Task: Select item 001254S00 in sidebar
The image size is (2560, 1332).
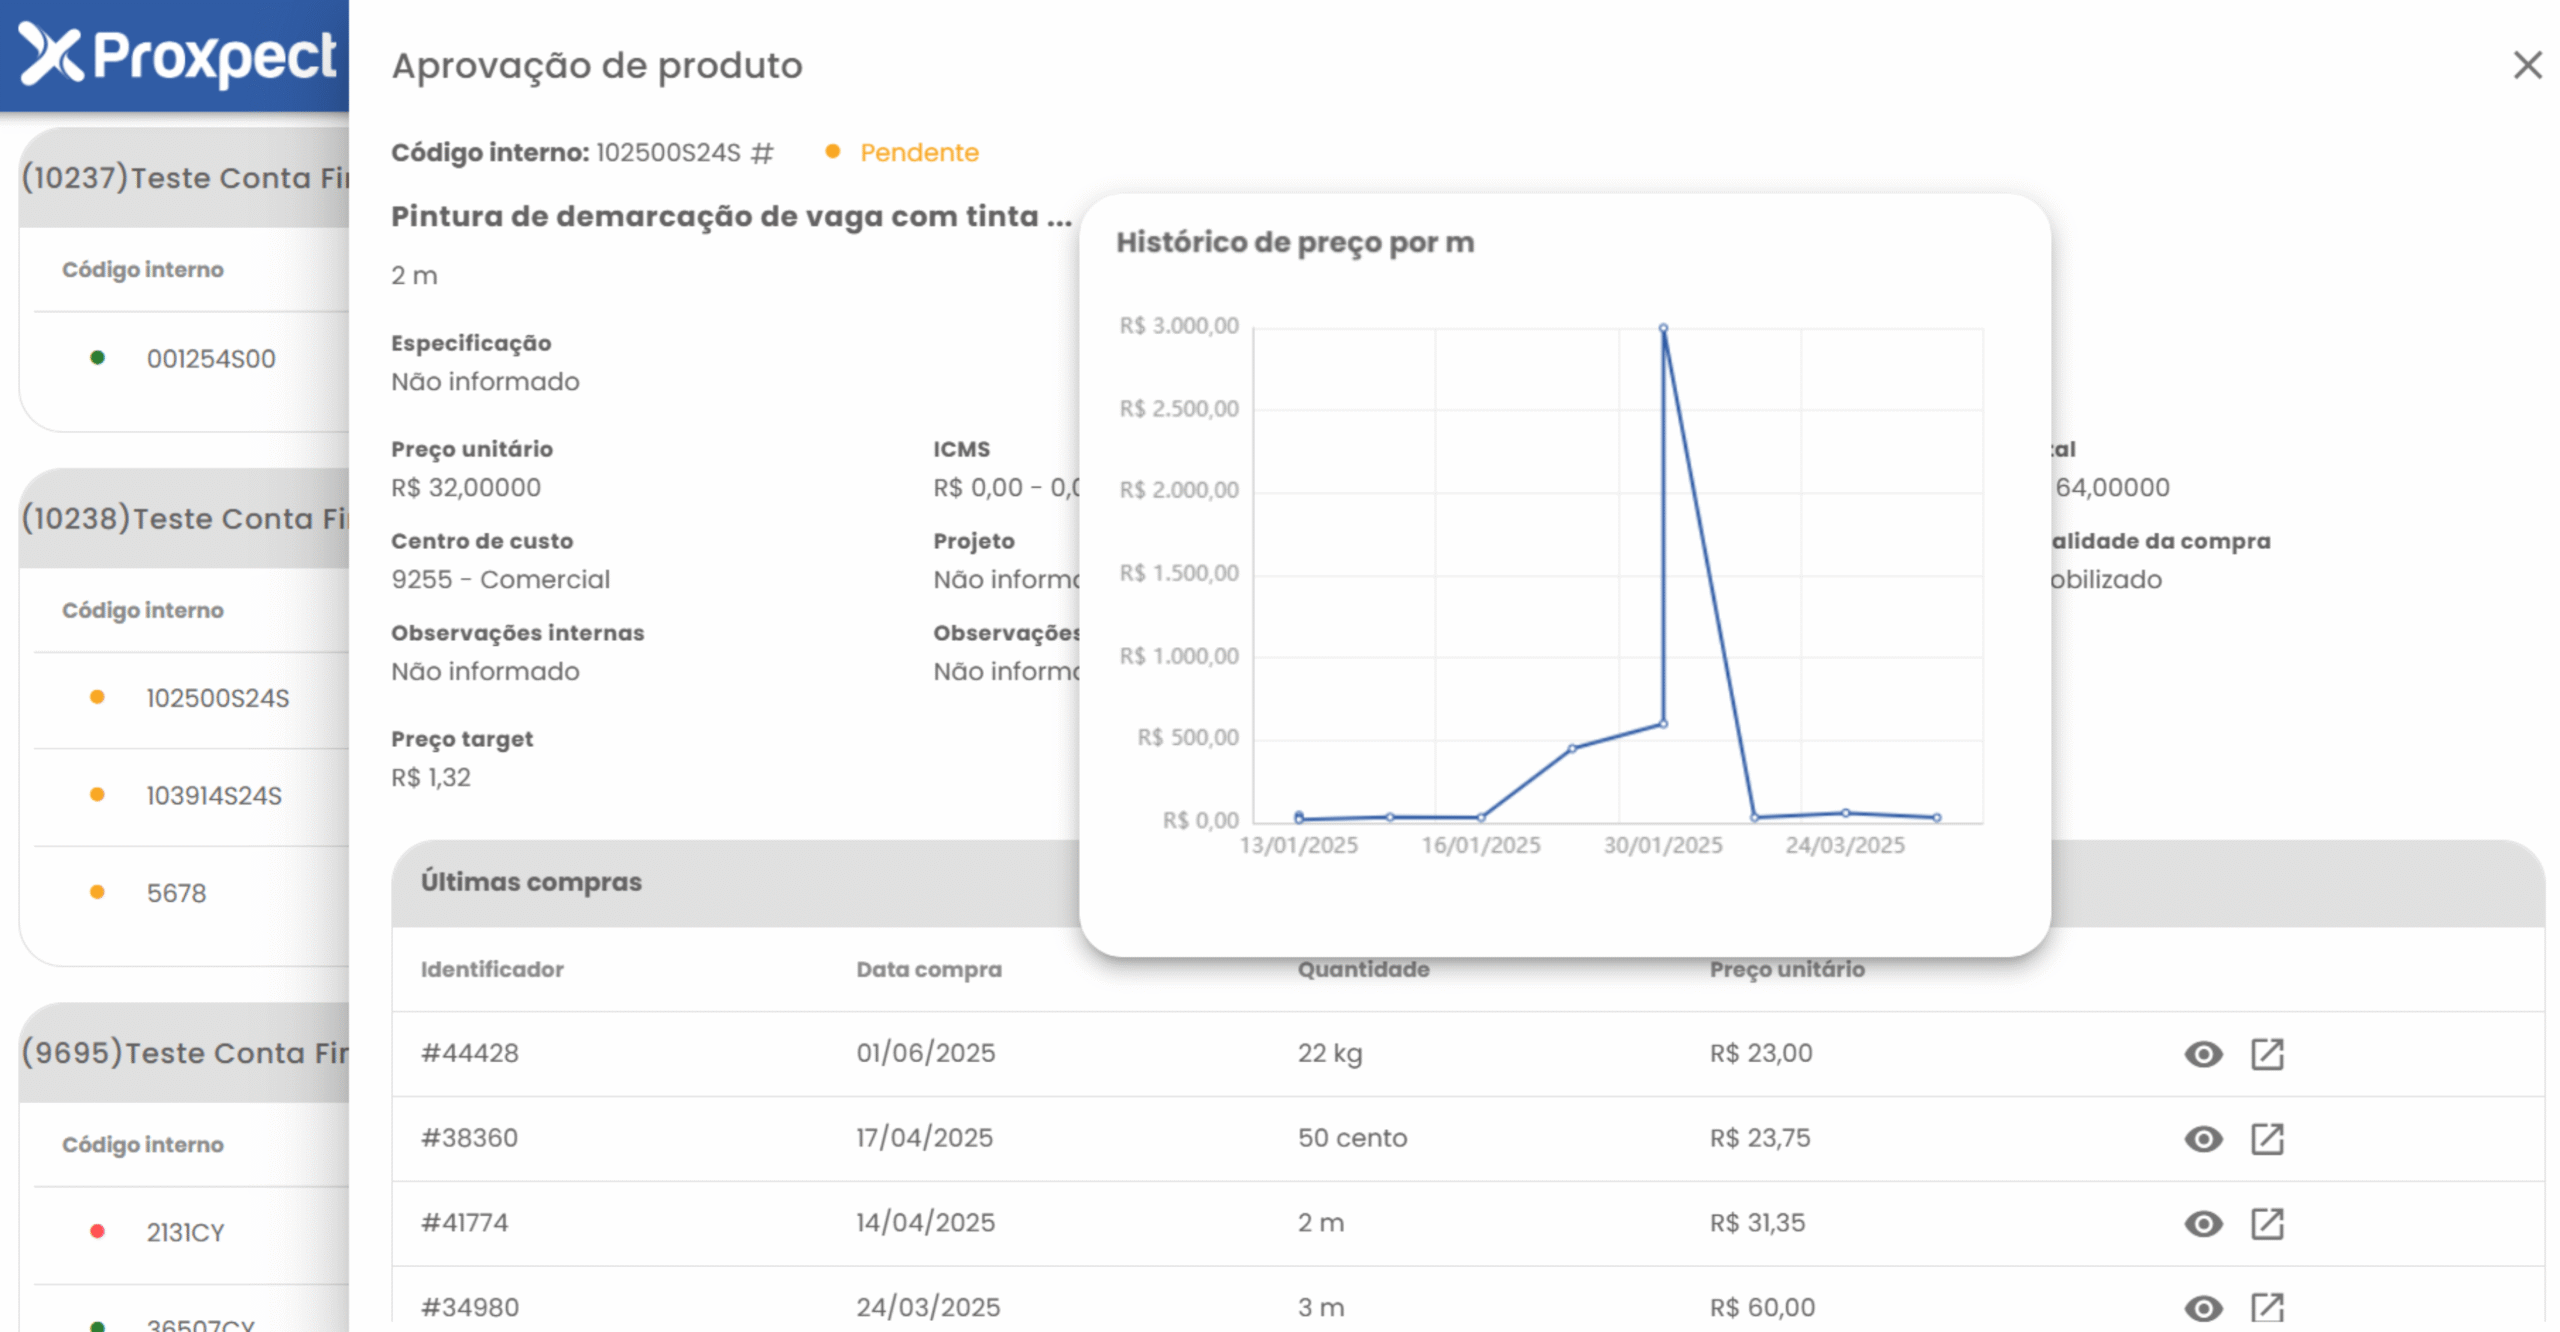Action: pos(210,358)
